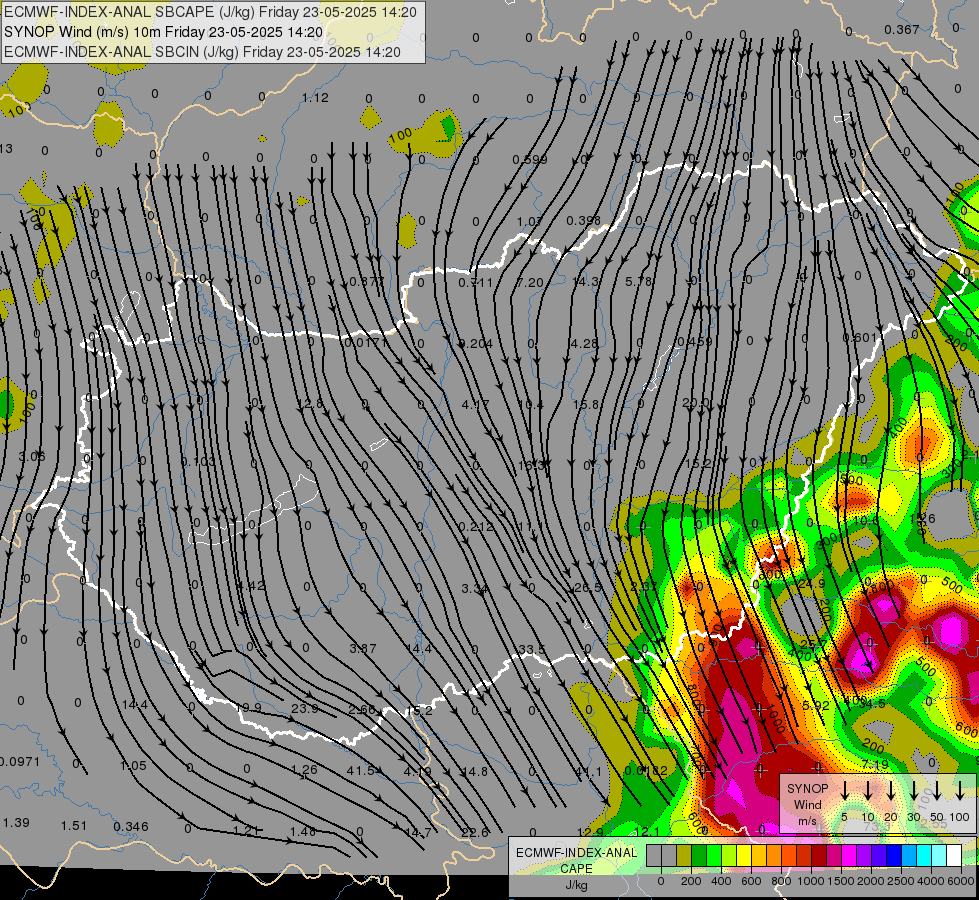This screenshot has width=979, height=900.
Task: Click the 'SYNOP Wind m/s' legend label
Action: tap(807, 804)
